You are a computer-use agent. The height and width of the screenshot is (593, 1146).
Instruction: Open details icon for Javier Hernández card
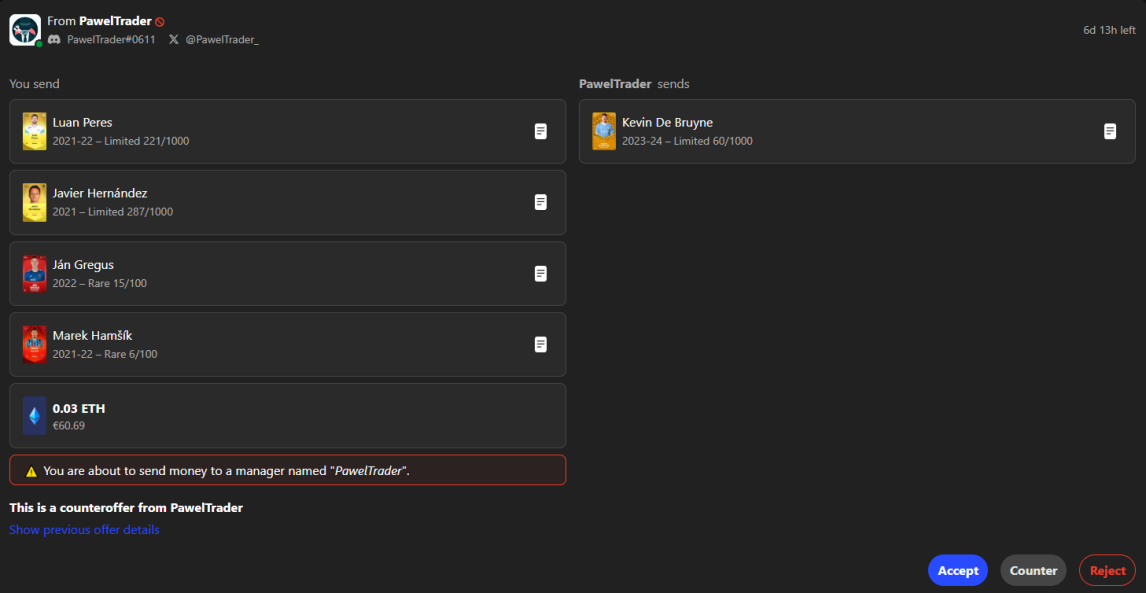(x=541, y=203)
